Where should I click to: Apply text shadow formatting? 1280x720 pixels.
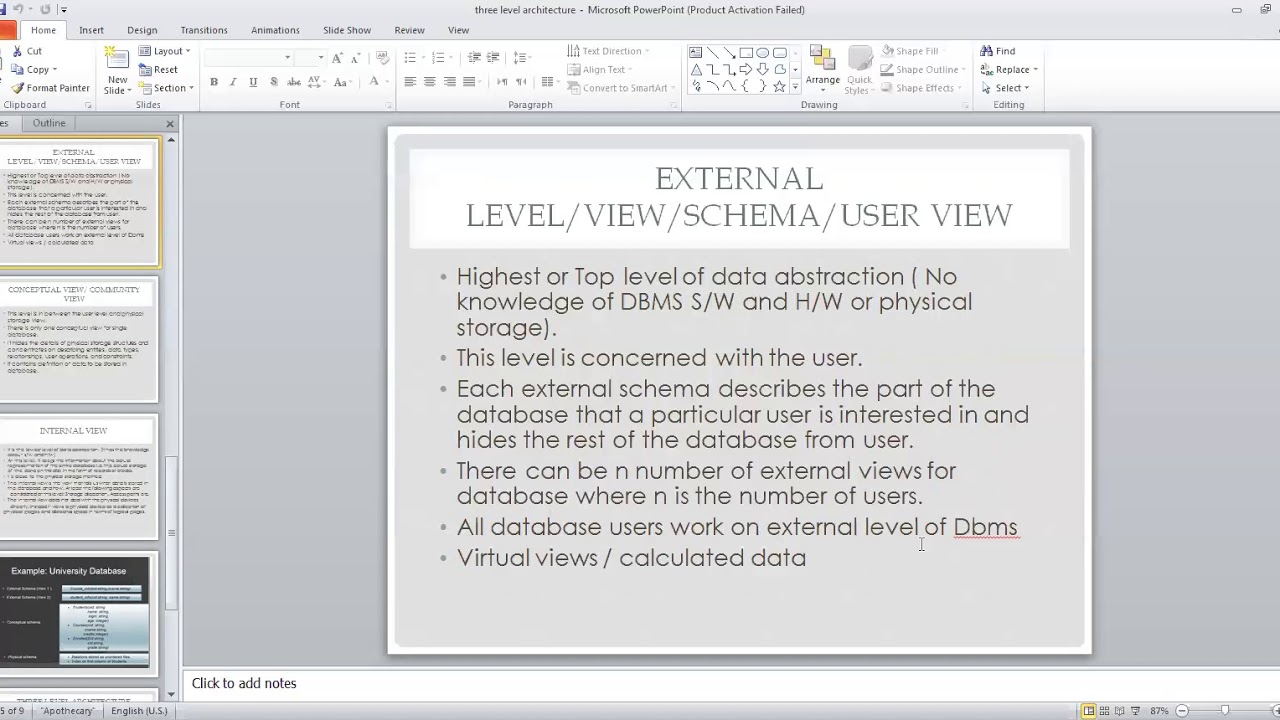coord(273,82)
